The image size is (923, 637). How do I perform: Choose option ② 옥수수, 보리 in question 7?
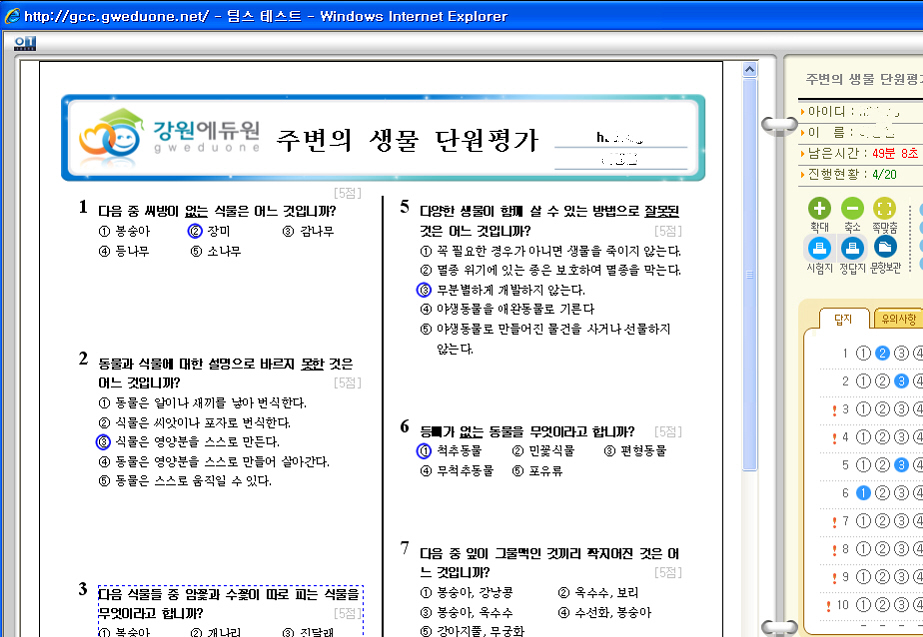tap(597, 593)
